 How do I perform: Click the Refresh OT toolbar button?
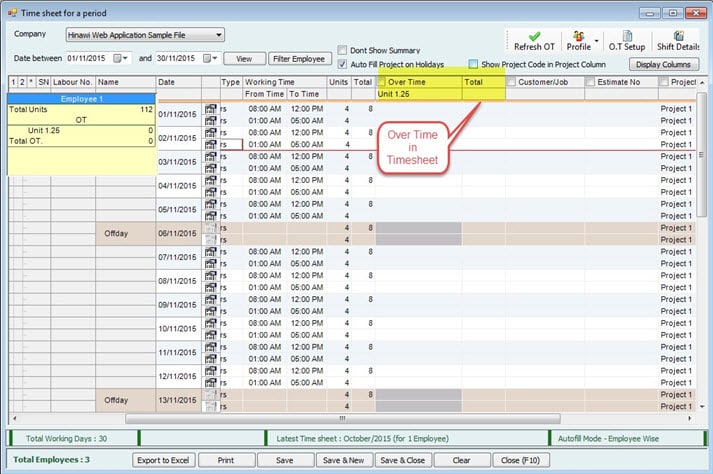pyautogui.click(x=534, y=41)
